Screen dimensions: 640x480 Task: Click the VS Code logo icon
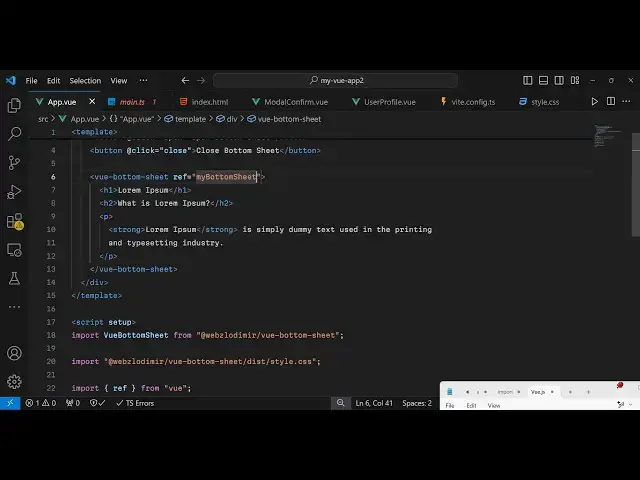click(x=11, y=80)
